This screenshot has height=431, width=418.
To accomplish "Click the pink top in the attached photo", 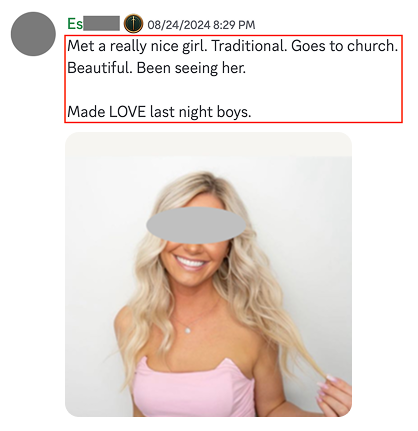I will click(193, 388).
